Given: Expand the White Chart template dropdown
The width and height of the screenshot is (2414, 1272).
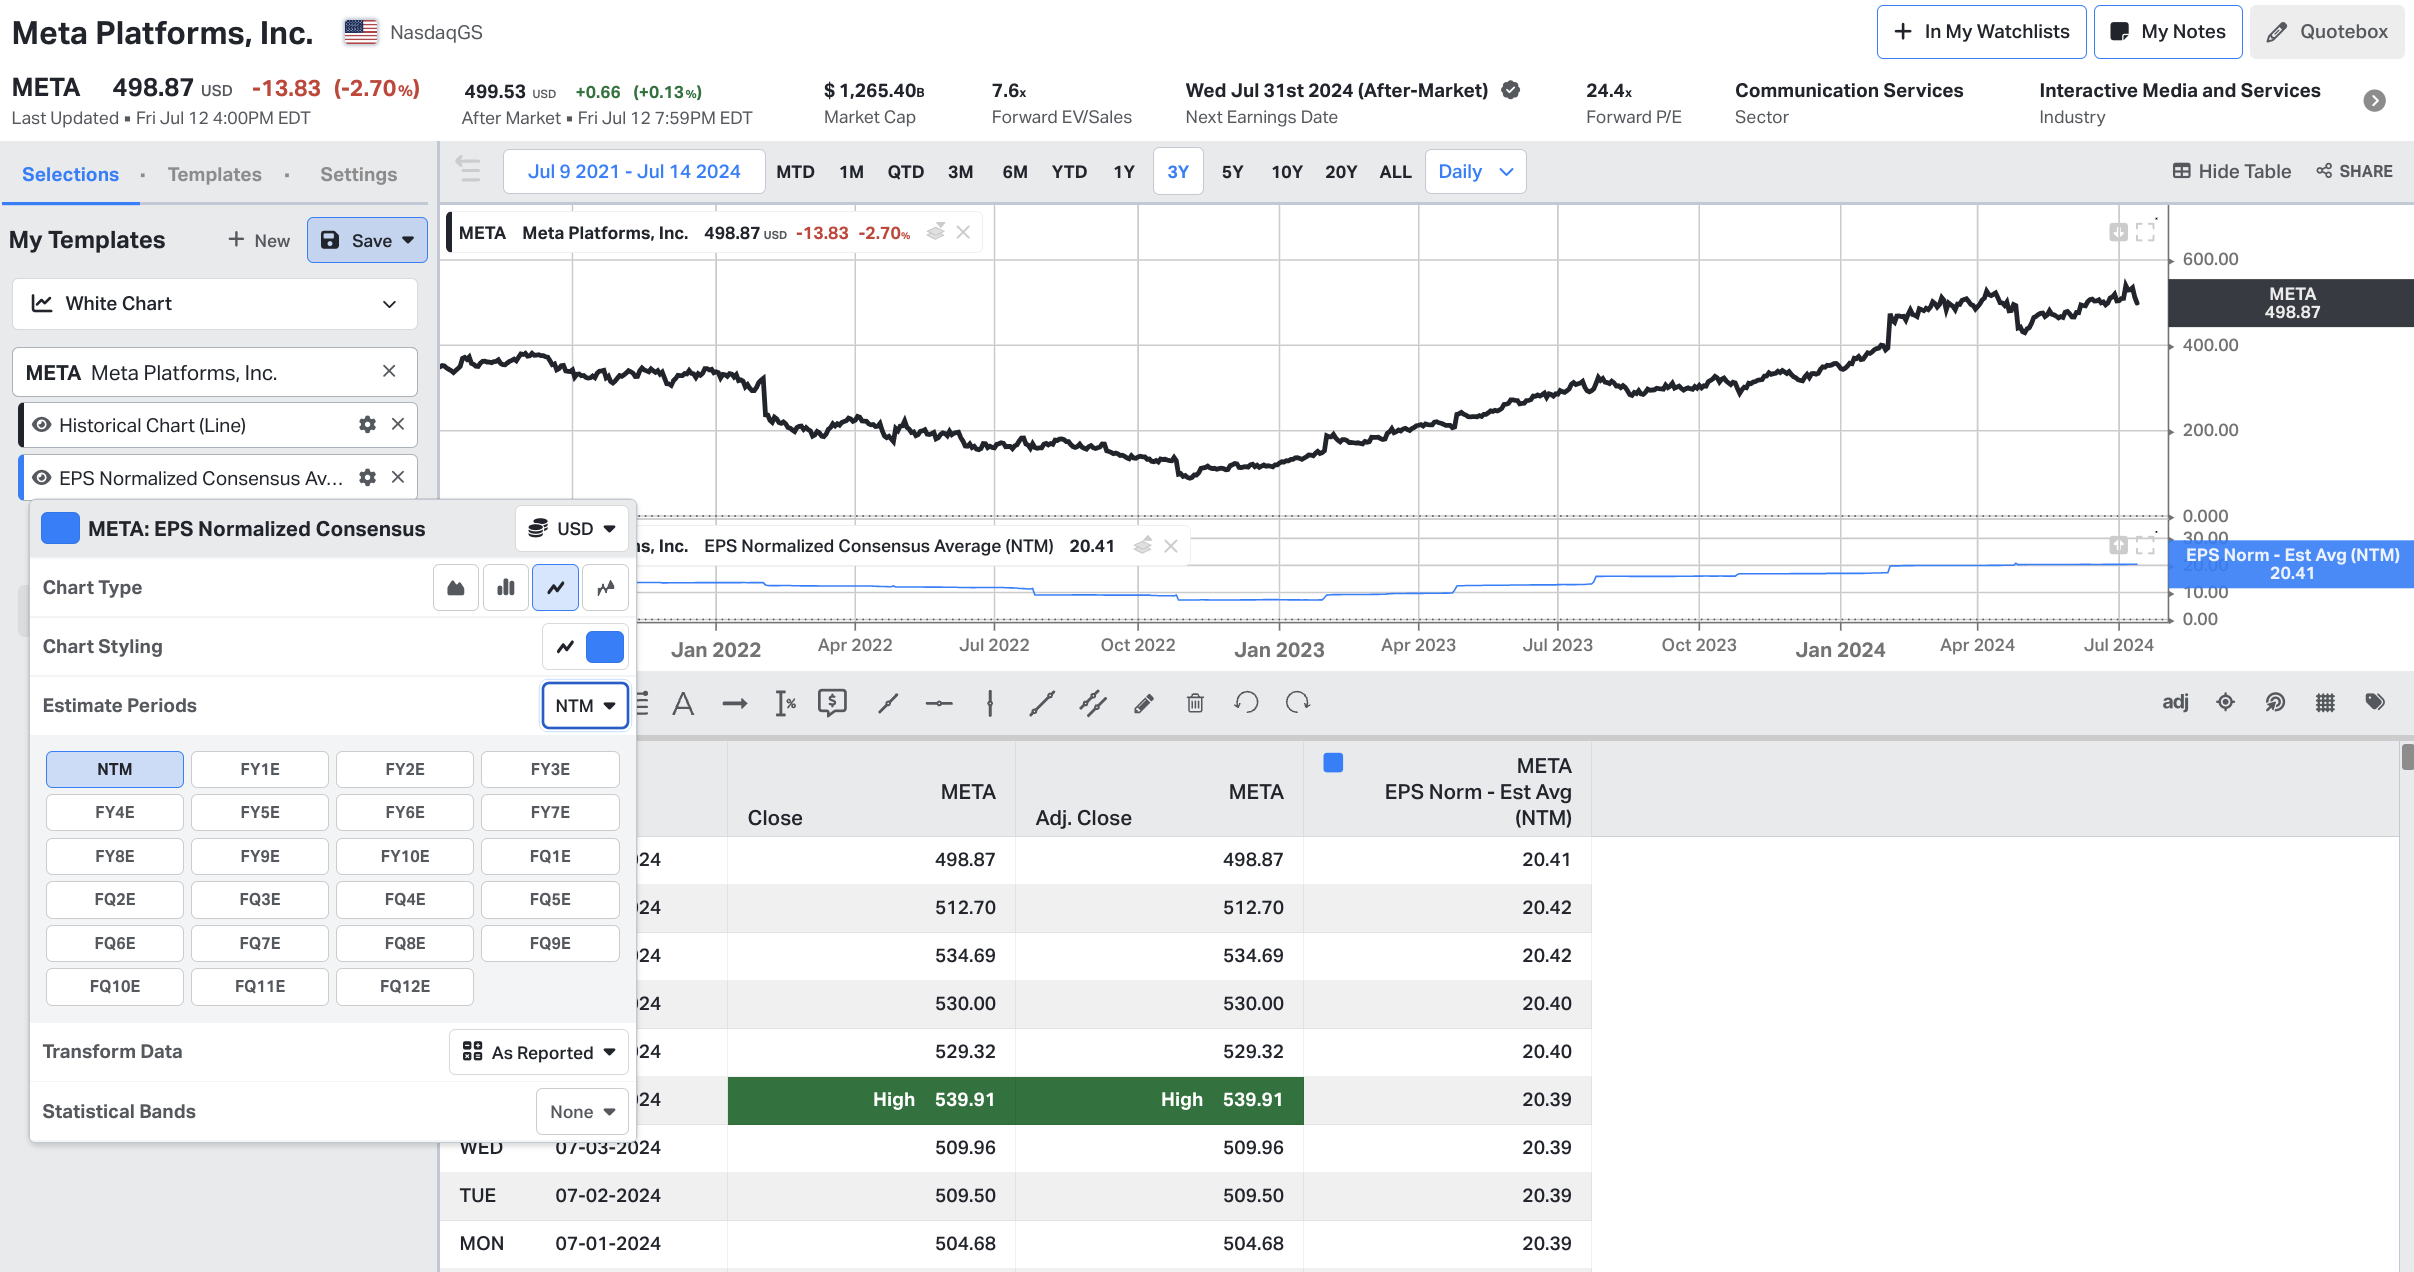Looking at the screenshot, I should tap(215, 303).
